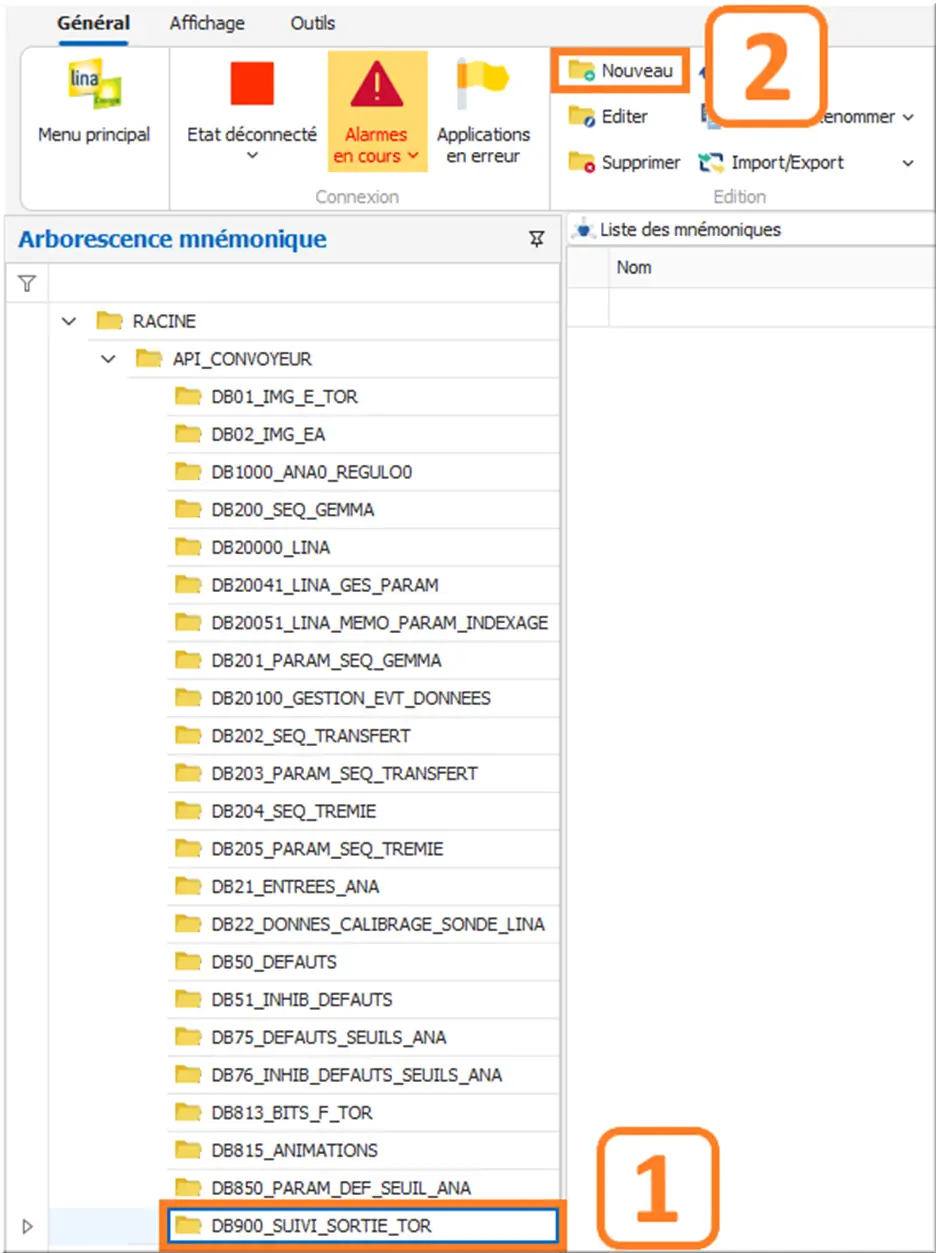Click the Nom column header
936x1253 pixels.
point(634,267)
